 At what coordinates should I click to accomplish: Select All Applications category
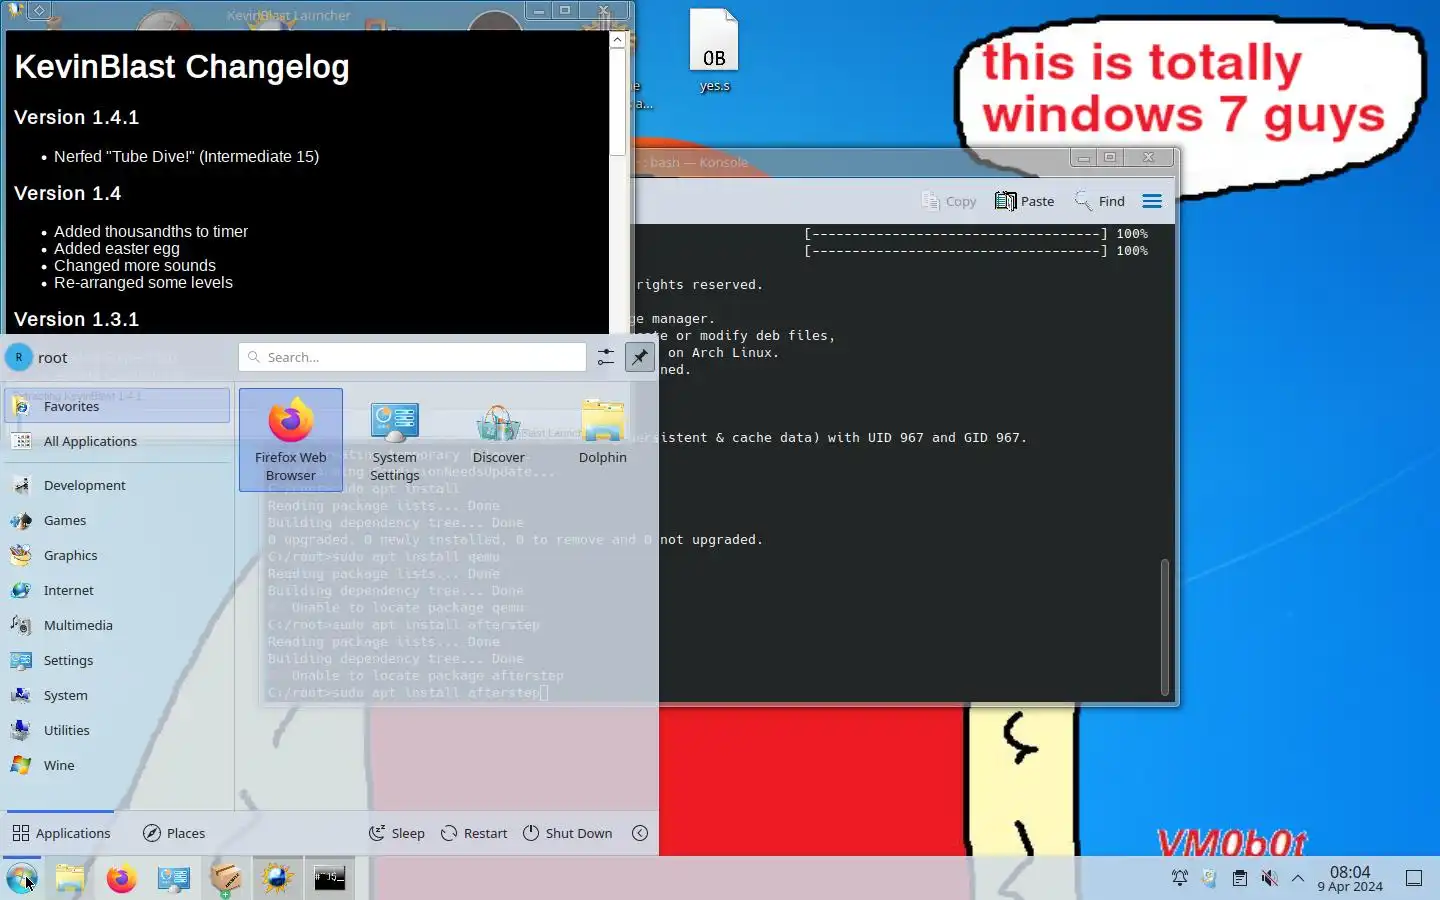pos(118,441)
